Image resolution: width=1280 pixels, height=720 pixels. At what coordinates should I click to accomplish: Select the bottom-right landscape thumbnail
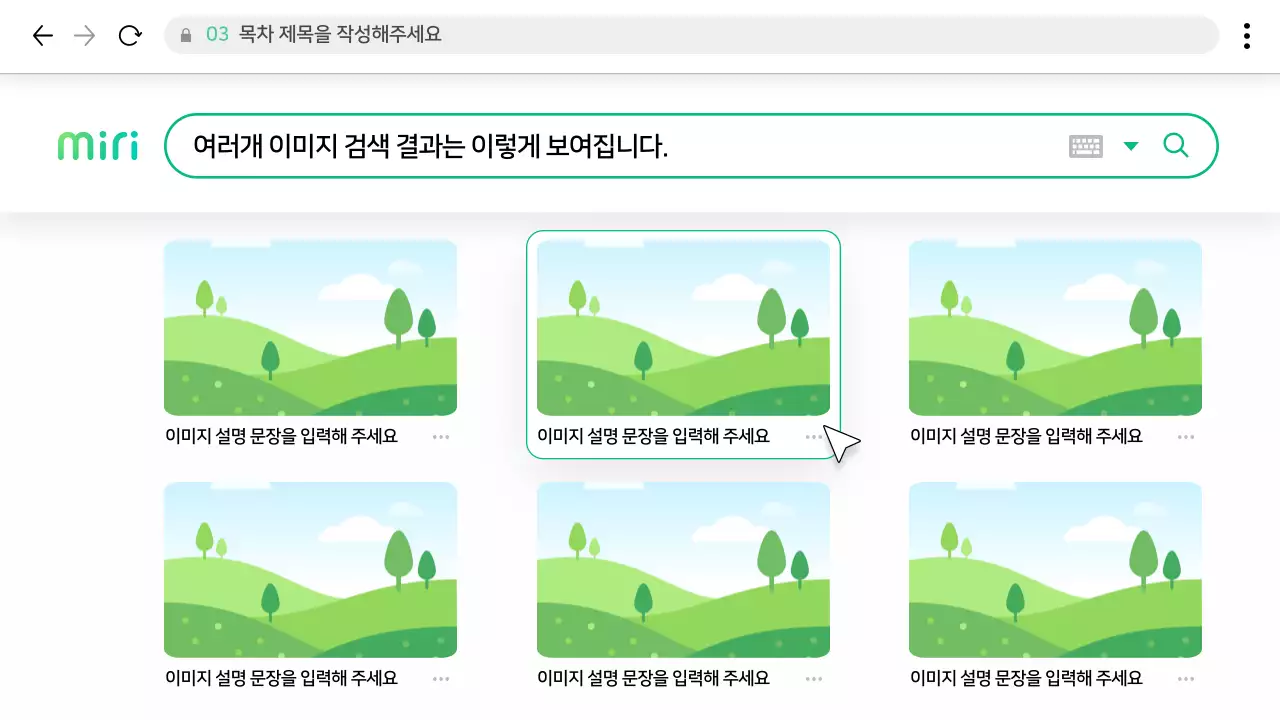pos(1054,569)
